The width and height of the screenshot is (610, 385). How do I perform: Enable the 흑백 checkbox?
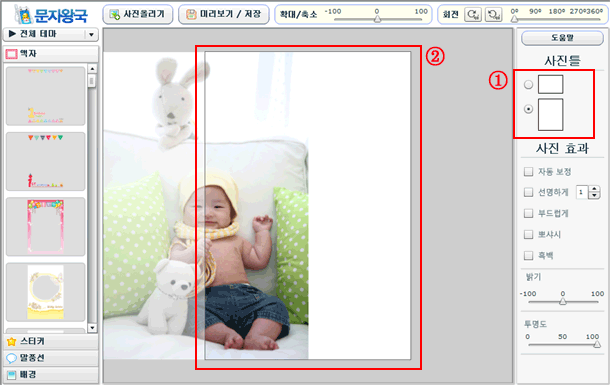pos(528,256)
